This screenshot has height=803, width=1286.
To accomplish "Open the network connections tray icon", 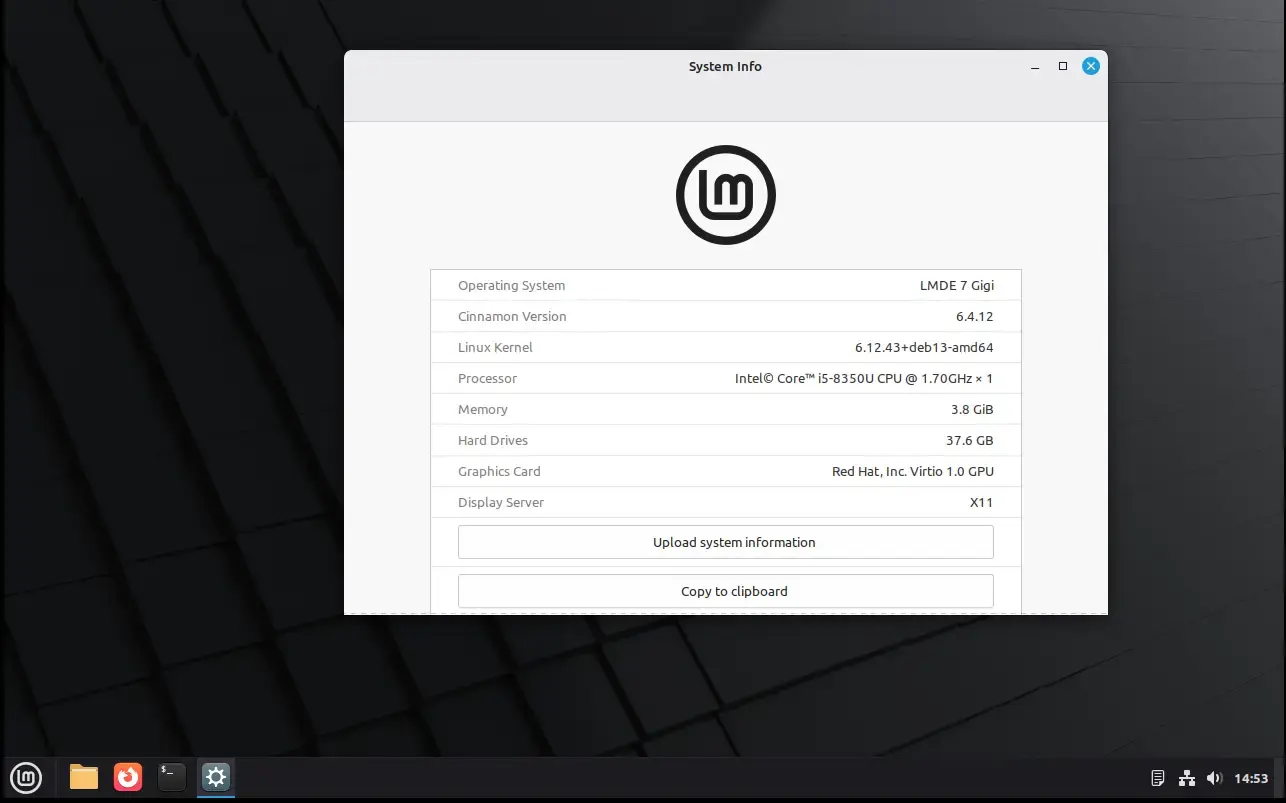I will (1187, 778).
